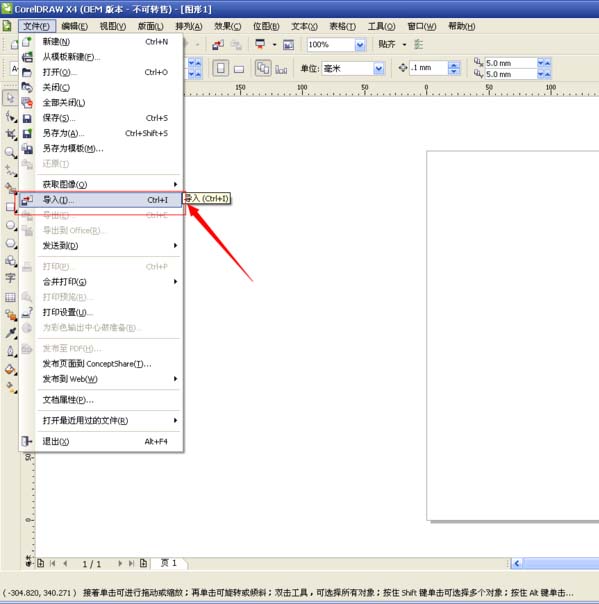
Task: Open the 100% zoom level dropdown
Action: click(x=360, y=45)
